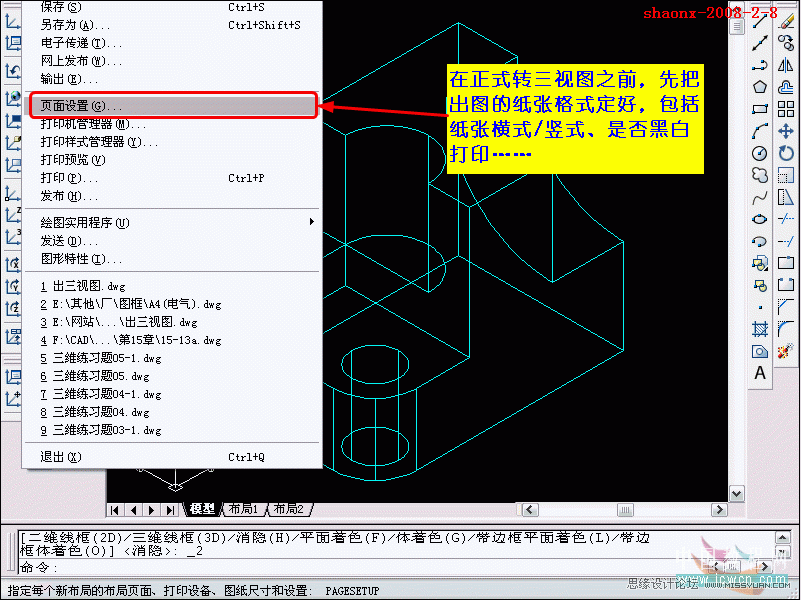Click the Hatch tool icon
The height and width of the screenshot is (600, 801).
pos(760,329)
